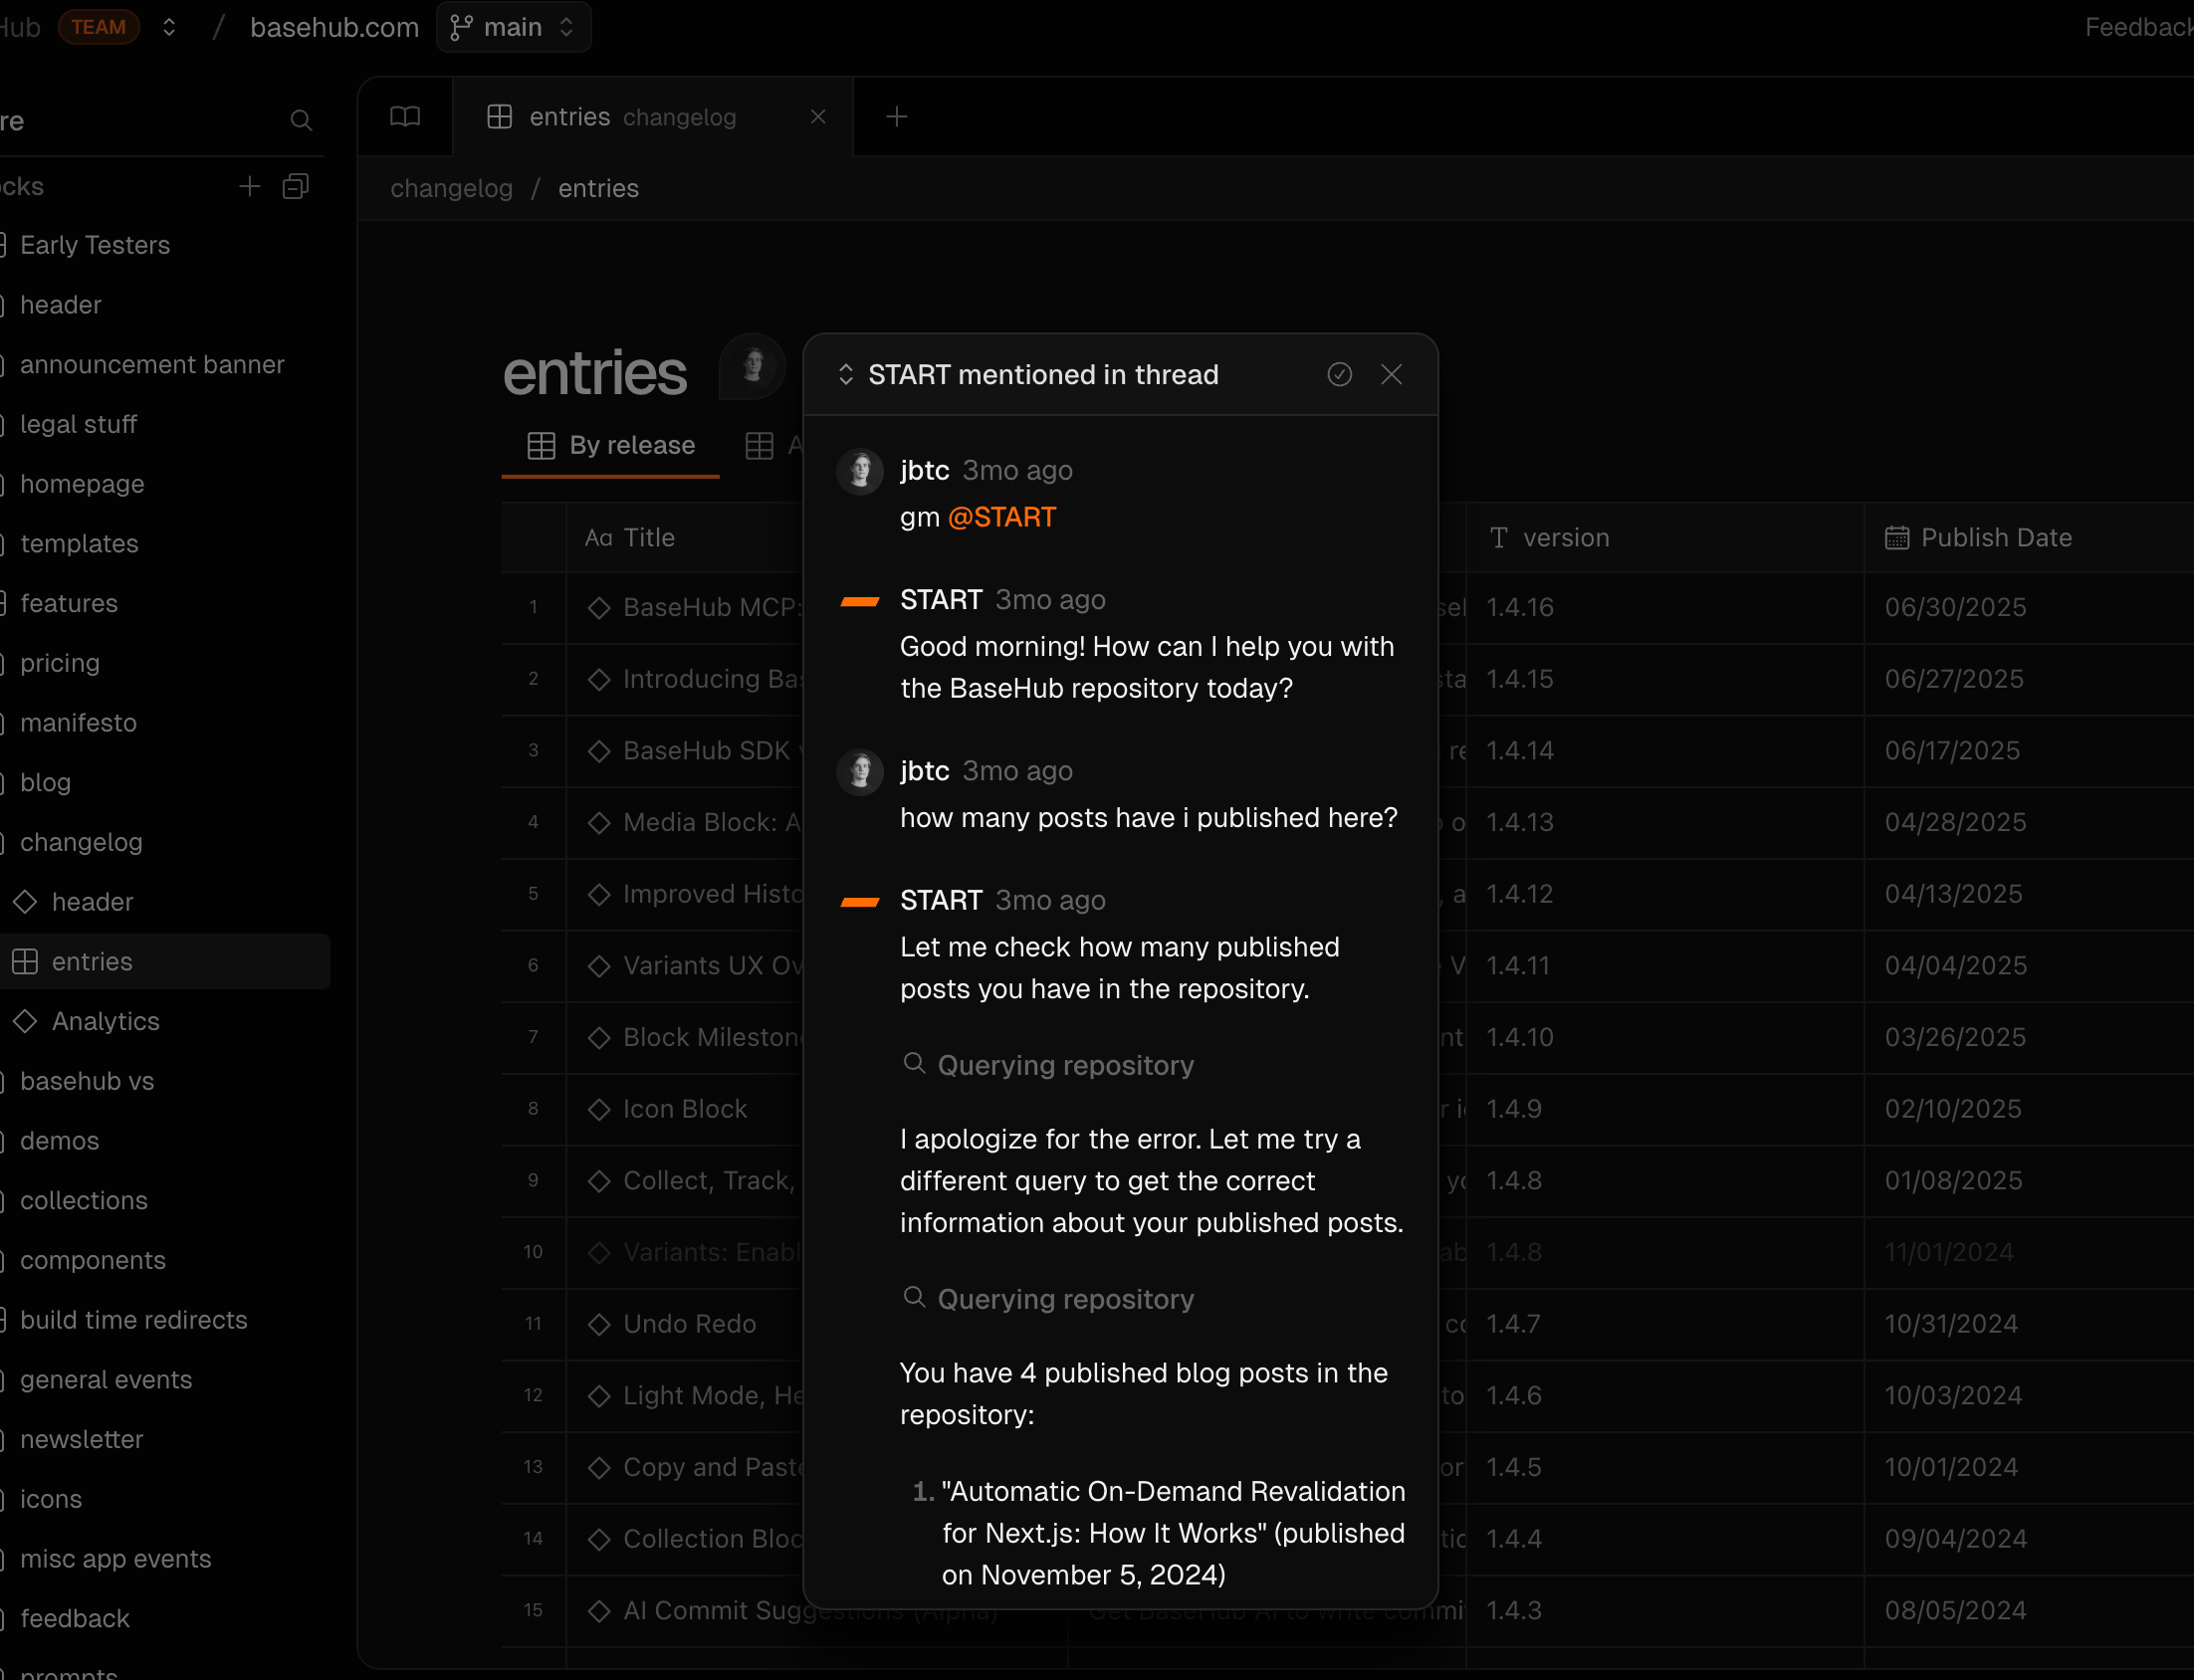Select Analytics item in sidebar
The height and width of the screenshot is (1680, 2194).
pos(105,1021)
